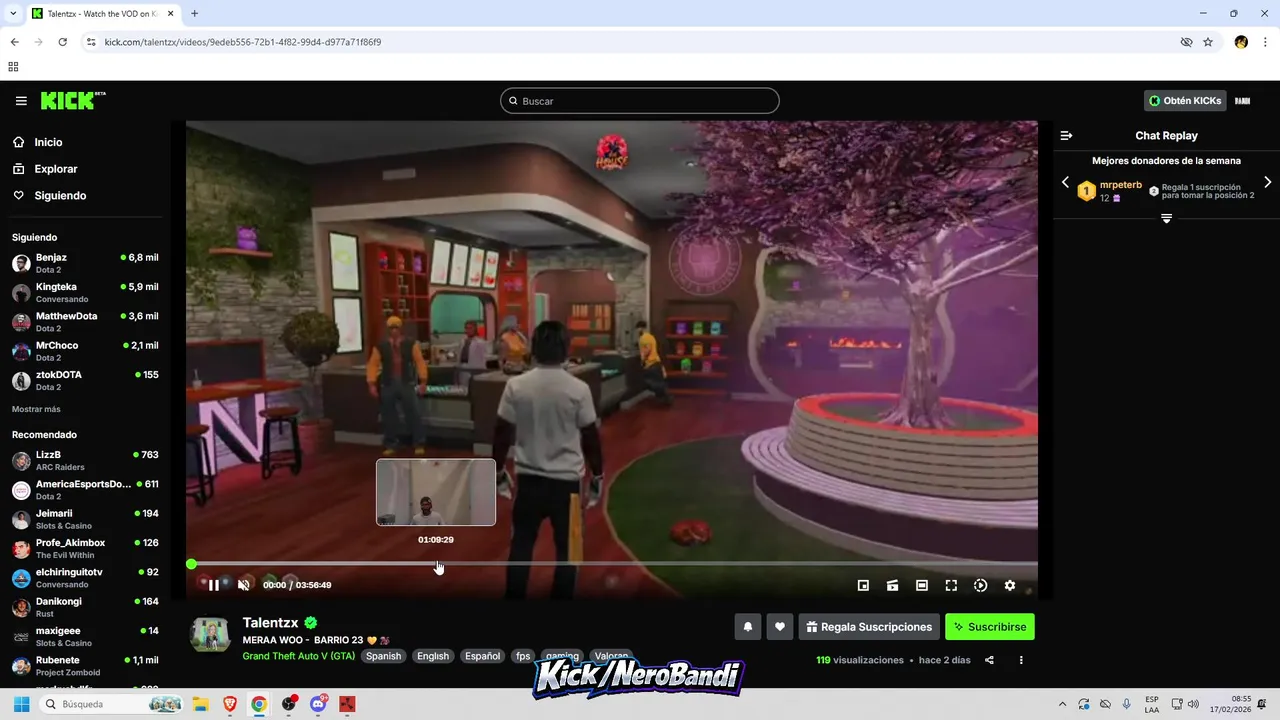Open playback speed options
The image size is (1280, 720).
coord(980,585)
